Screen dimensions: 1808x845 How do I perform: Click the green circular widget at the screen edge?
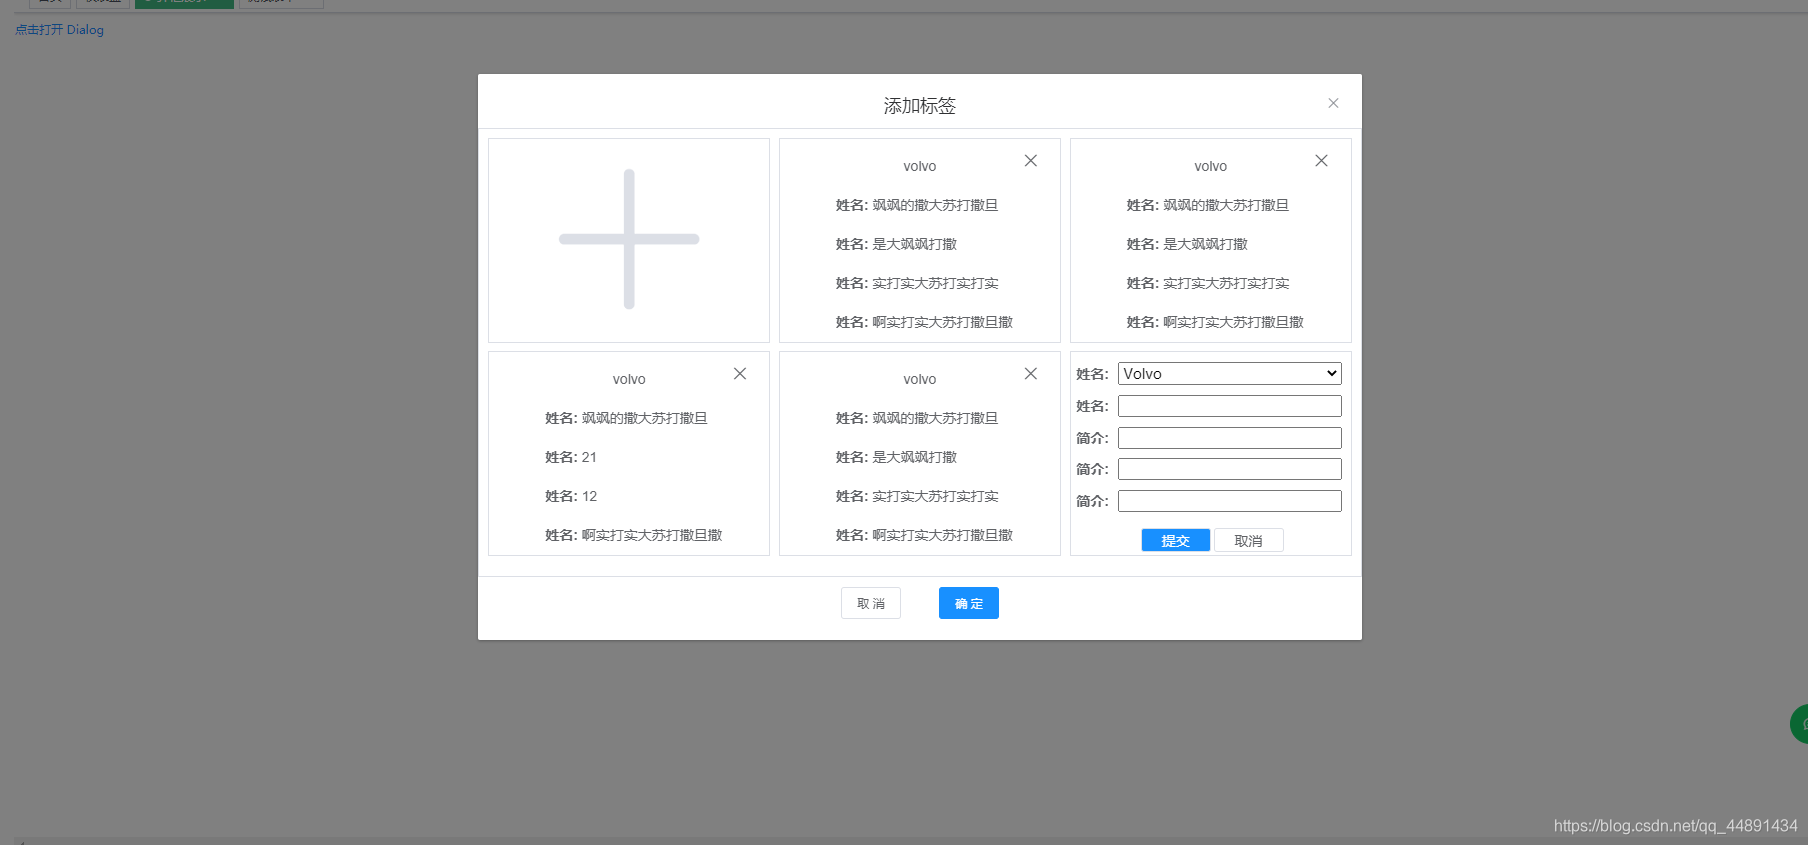(1799, 724)
